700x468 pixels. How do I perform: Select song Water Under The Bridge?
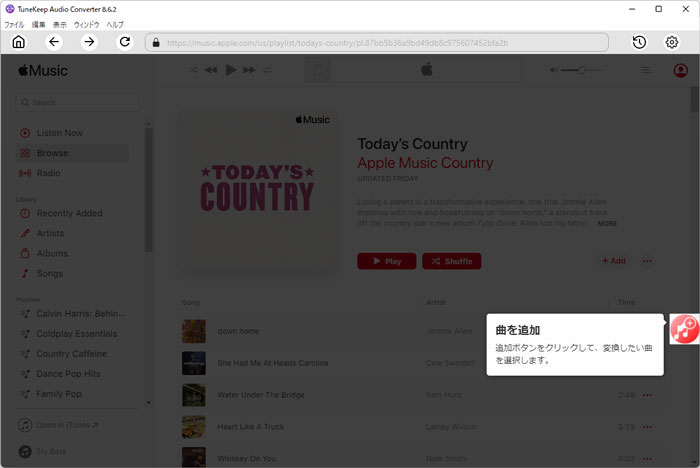[x=261, y=395]
